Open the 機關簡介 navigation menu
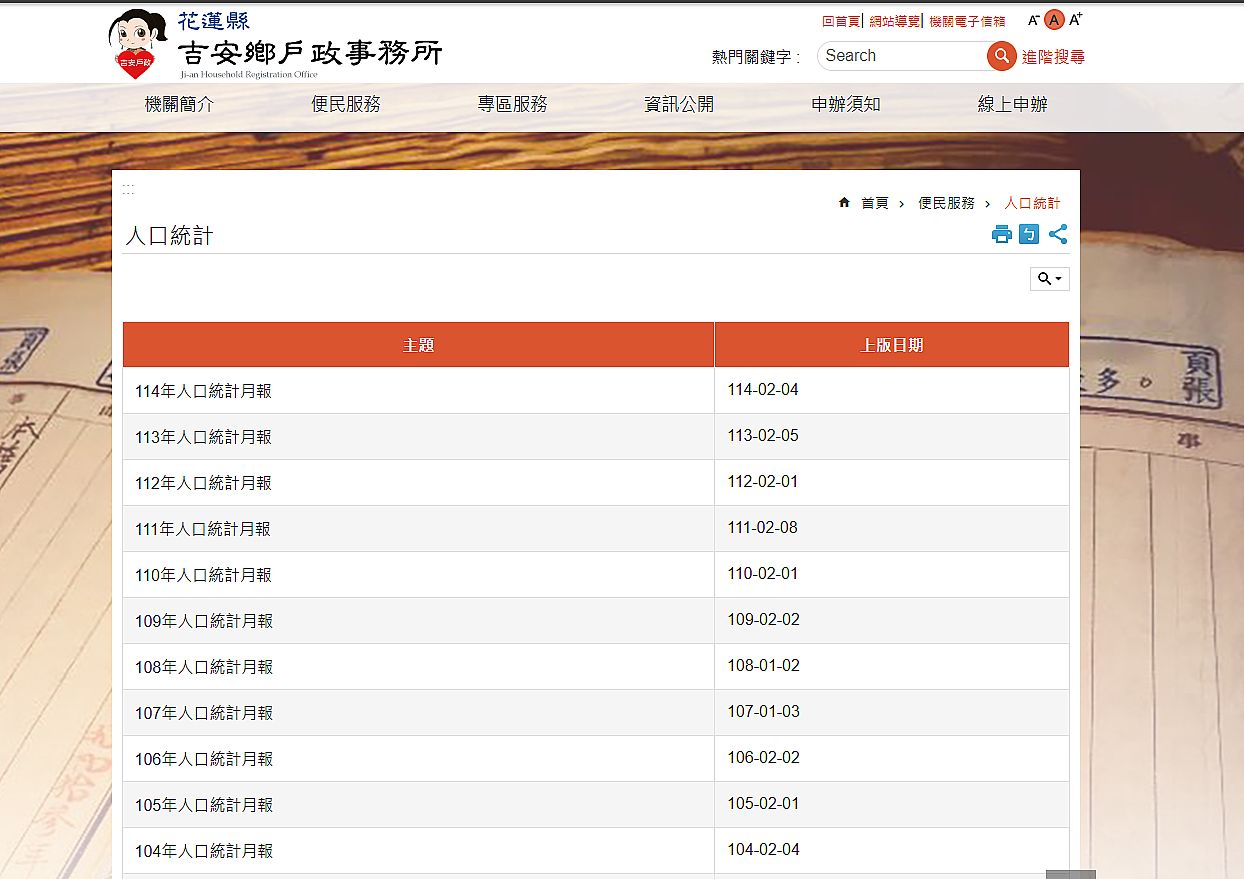The image size is (1244, 879). tap(180, 105)
